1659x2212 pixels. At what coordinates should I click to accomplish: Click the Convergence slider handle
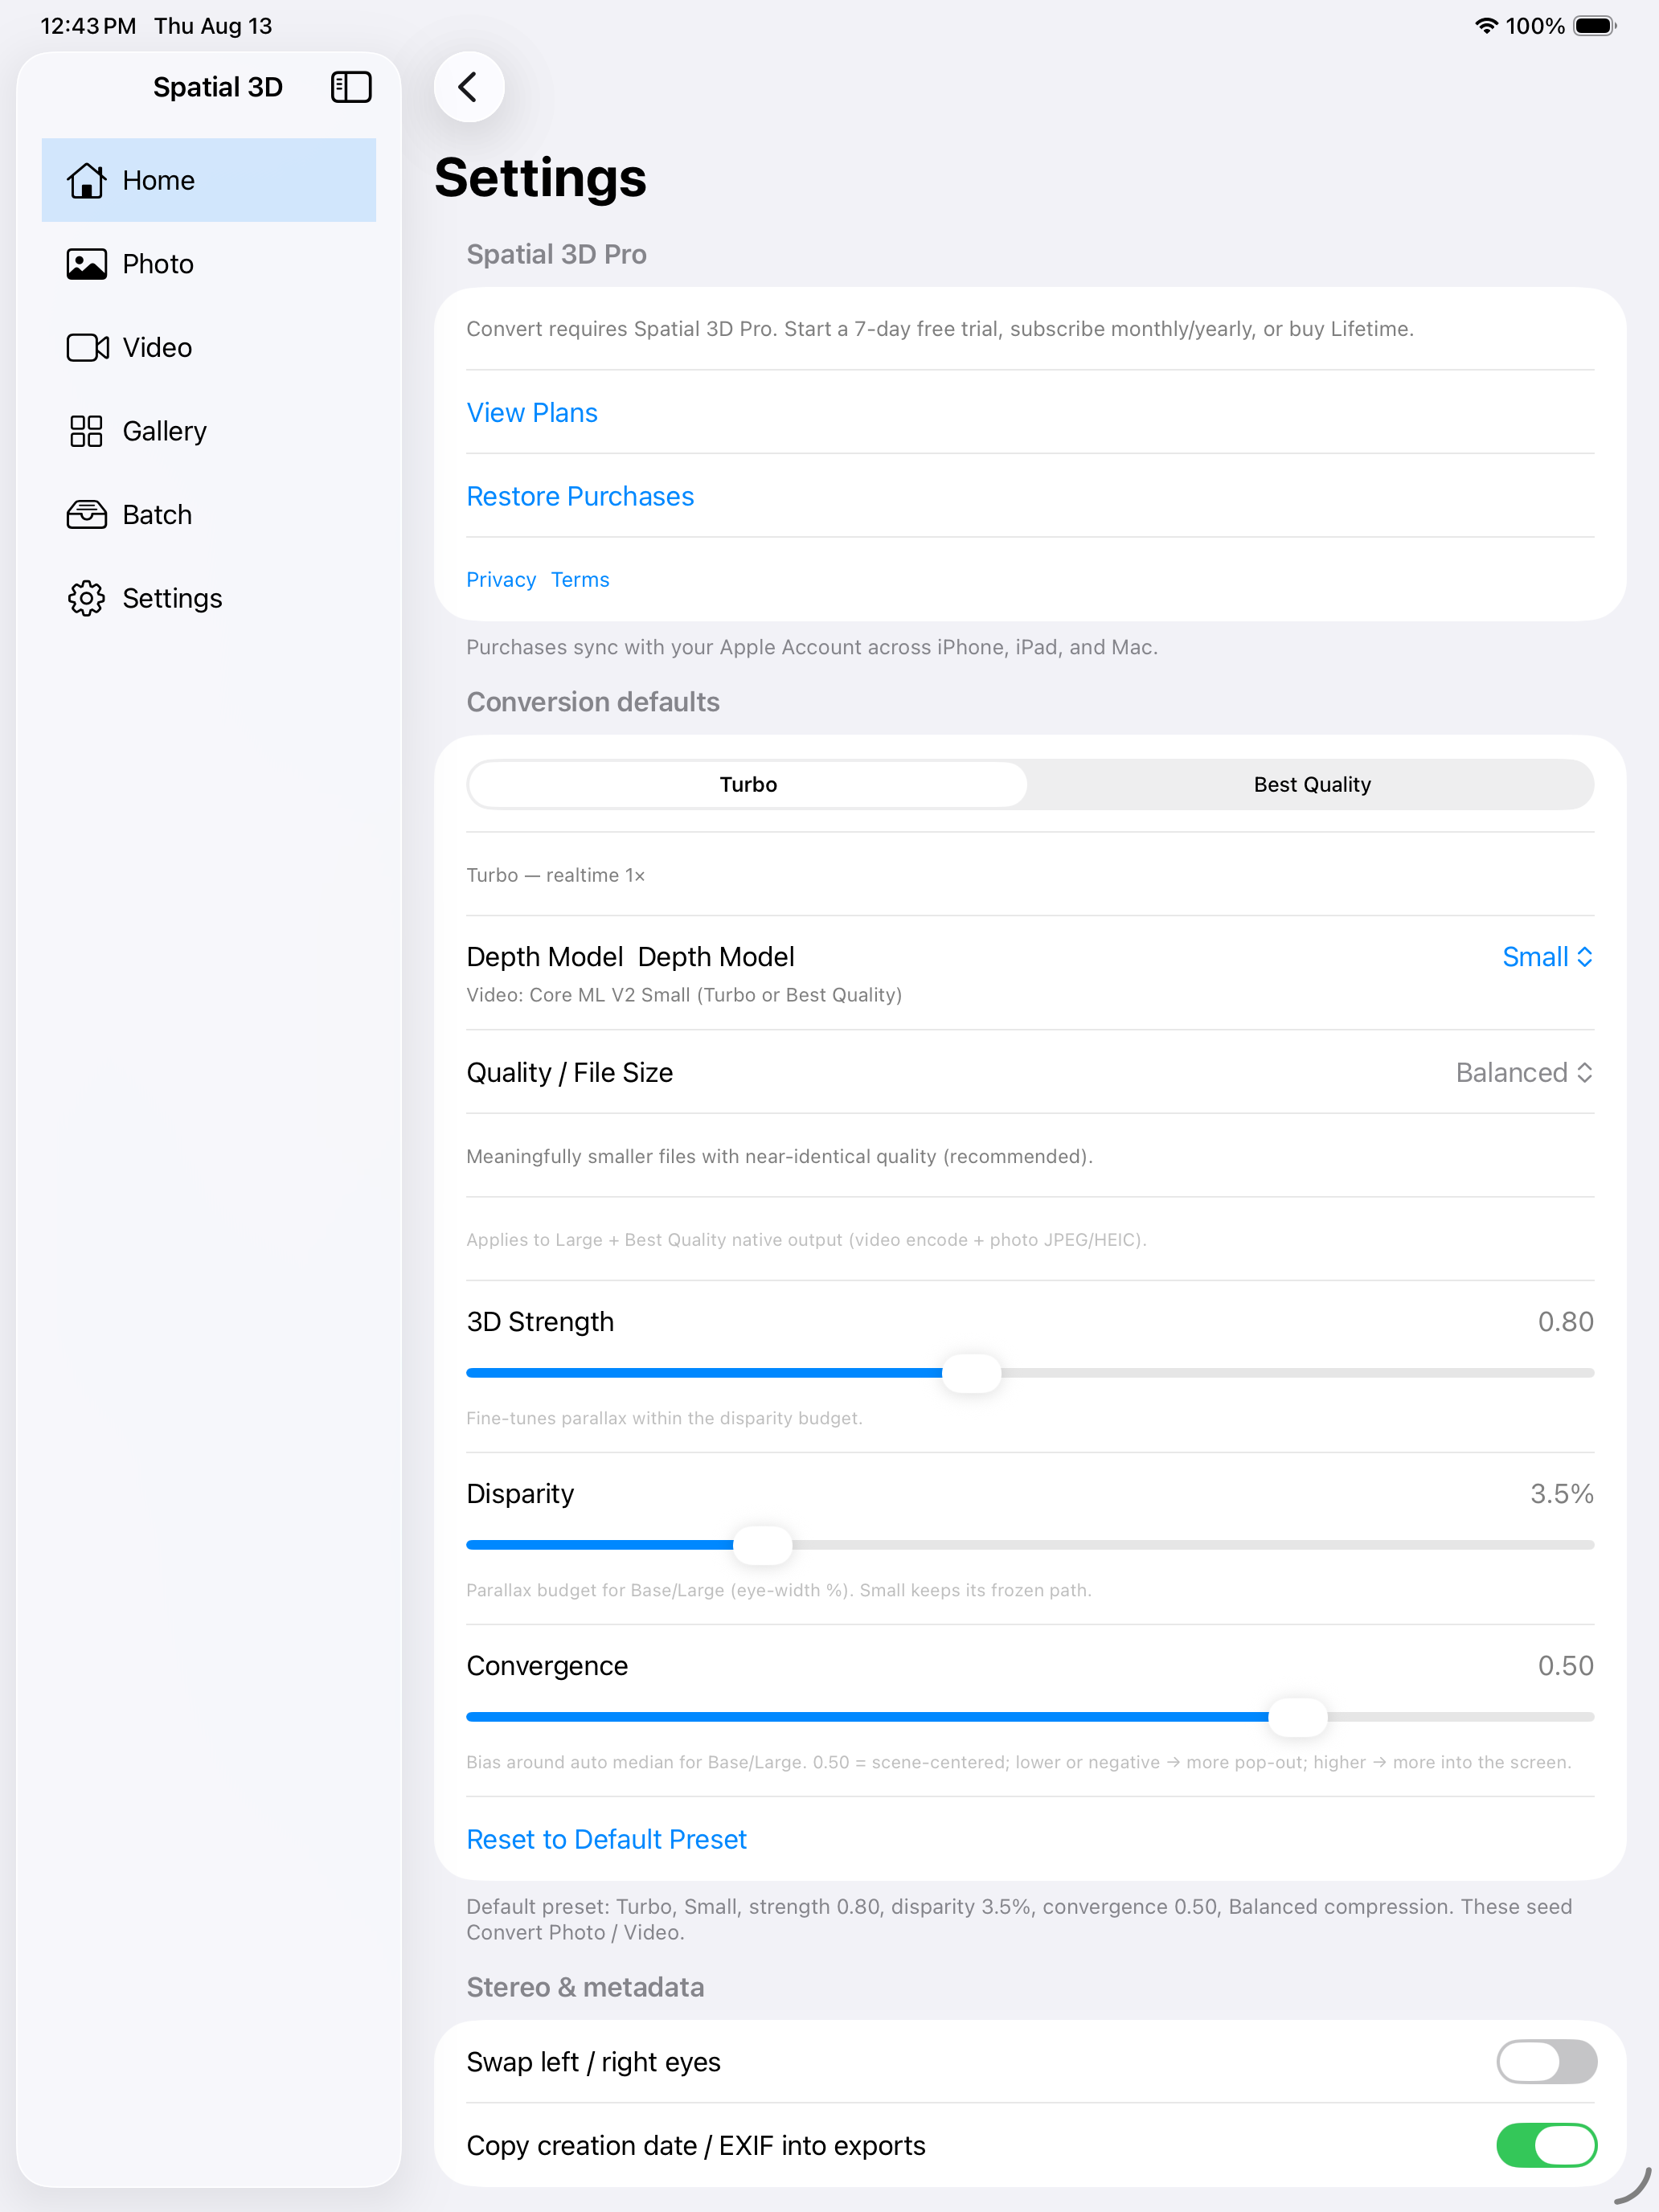pos(1298,1717)
